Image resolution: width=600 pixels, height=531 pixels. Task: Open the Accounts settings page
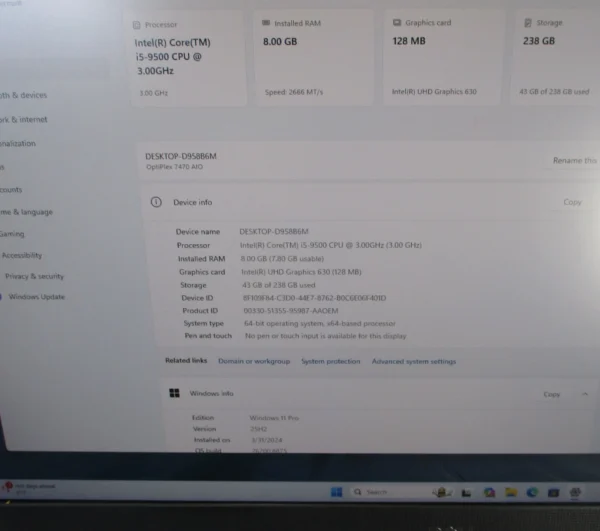click(x=11, y=190)
